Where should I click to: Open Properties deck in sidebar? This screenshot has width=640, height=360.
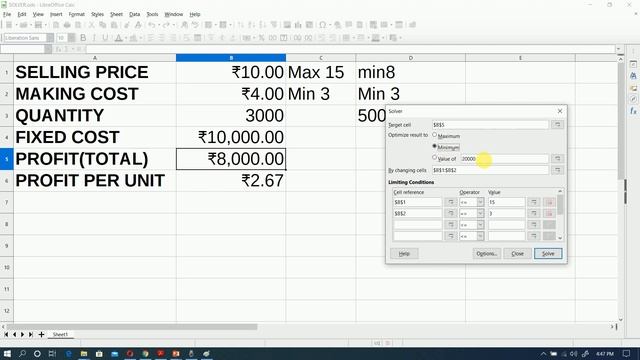(633, 64)
